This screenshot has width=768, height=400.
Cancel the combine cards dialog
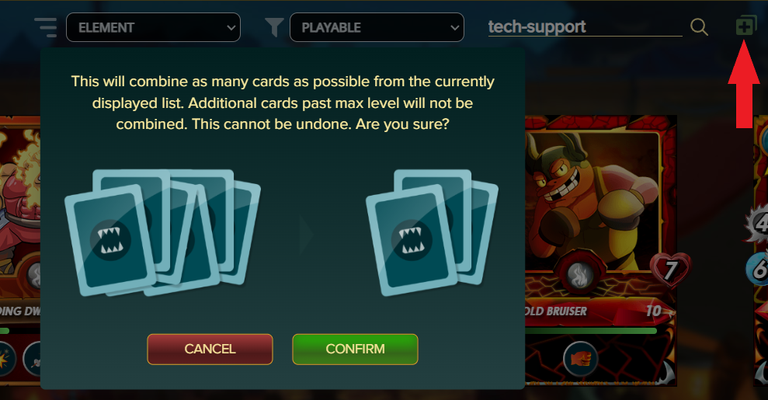(210, 349)
